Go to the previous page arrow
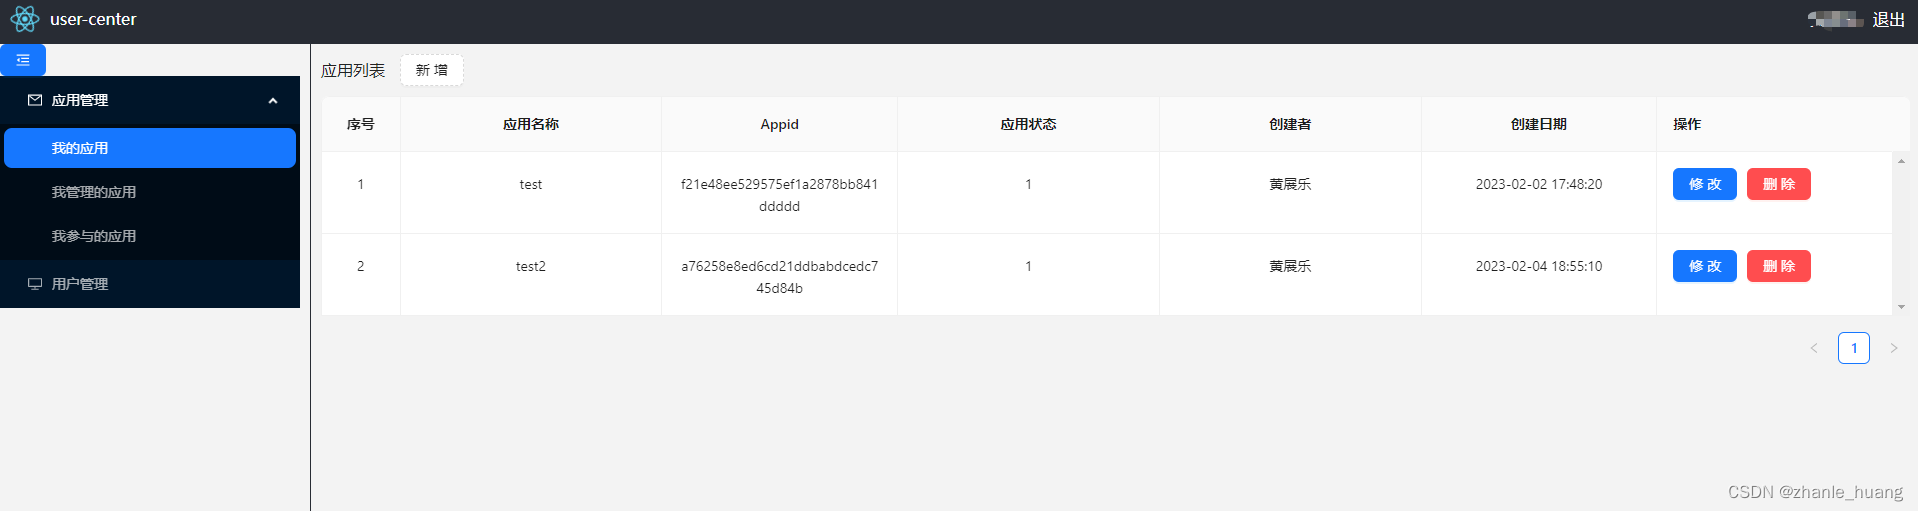The width and height of the screenshot is (1918, 511). click(x=1814, y=348)
